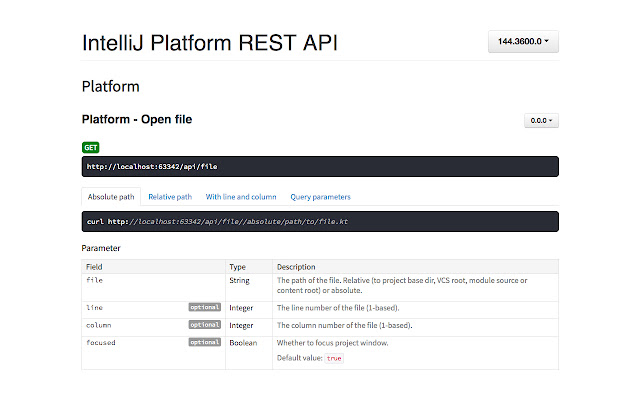Select the With line and column tab
This screenshot has height=400, width=640.
tap(241, 197)
